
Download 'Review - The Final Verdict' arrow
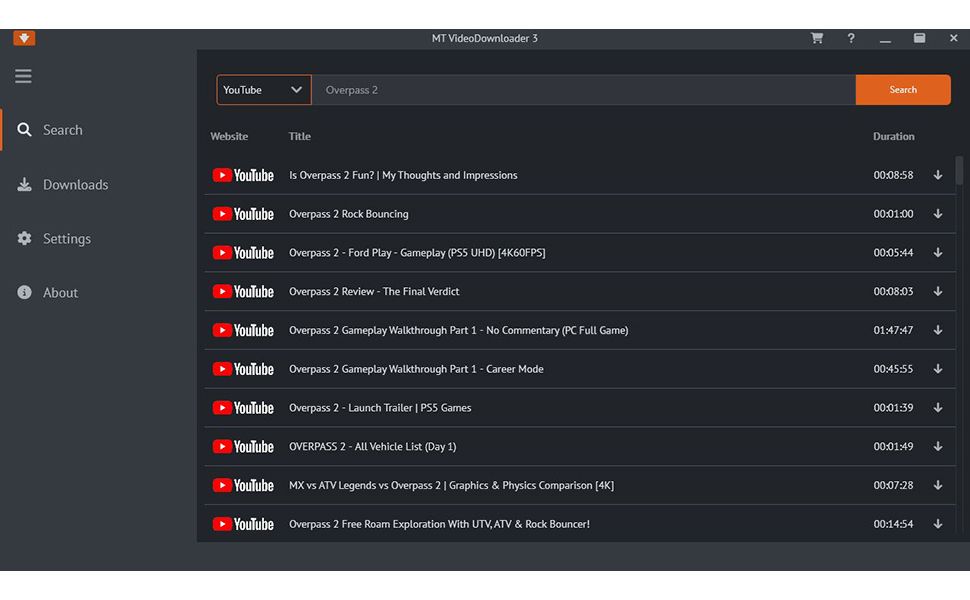(938, 291)
